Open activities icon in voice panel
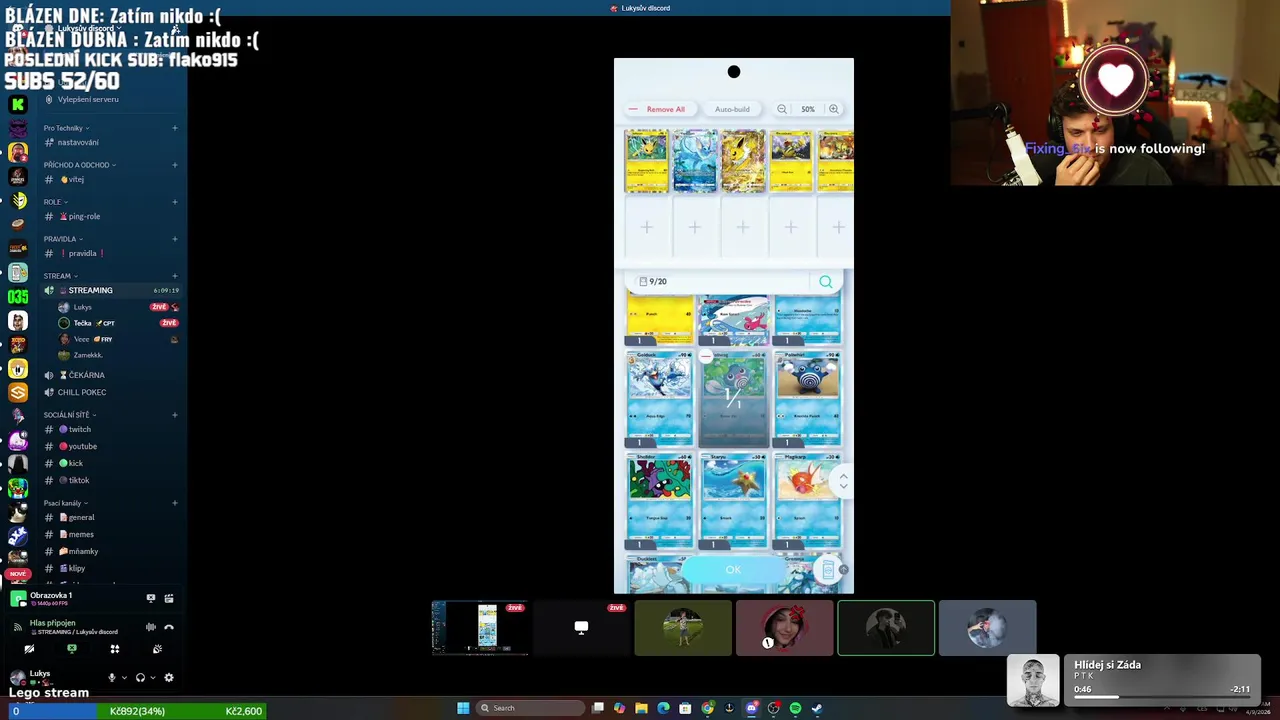 pyautogui.click(x=115, y=649)
